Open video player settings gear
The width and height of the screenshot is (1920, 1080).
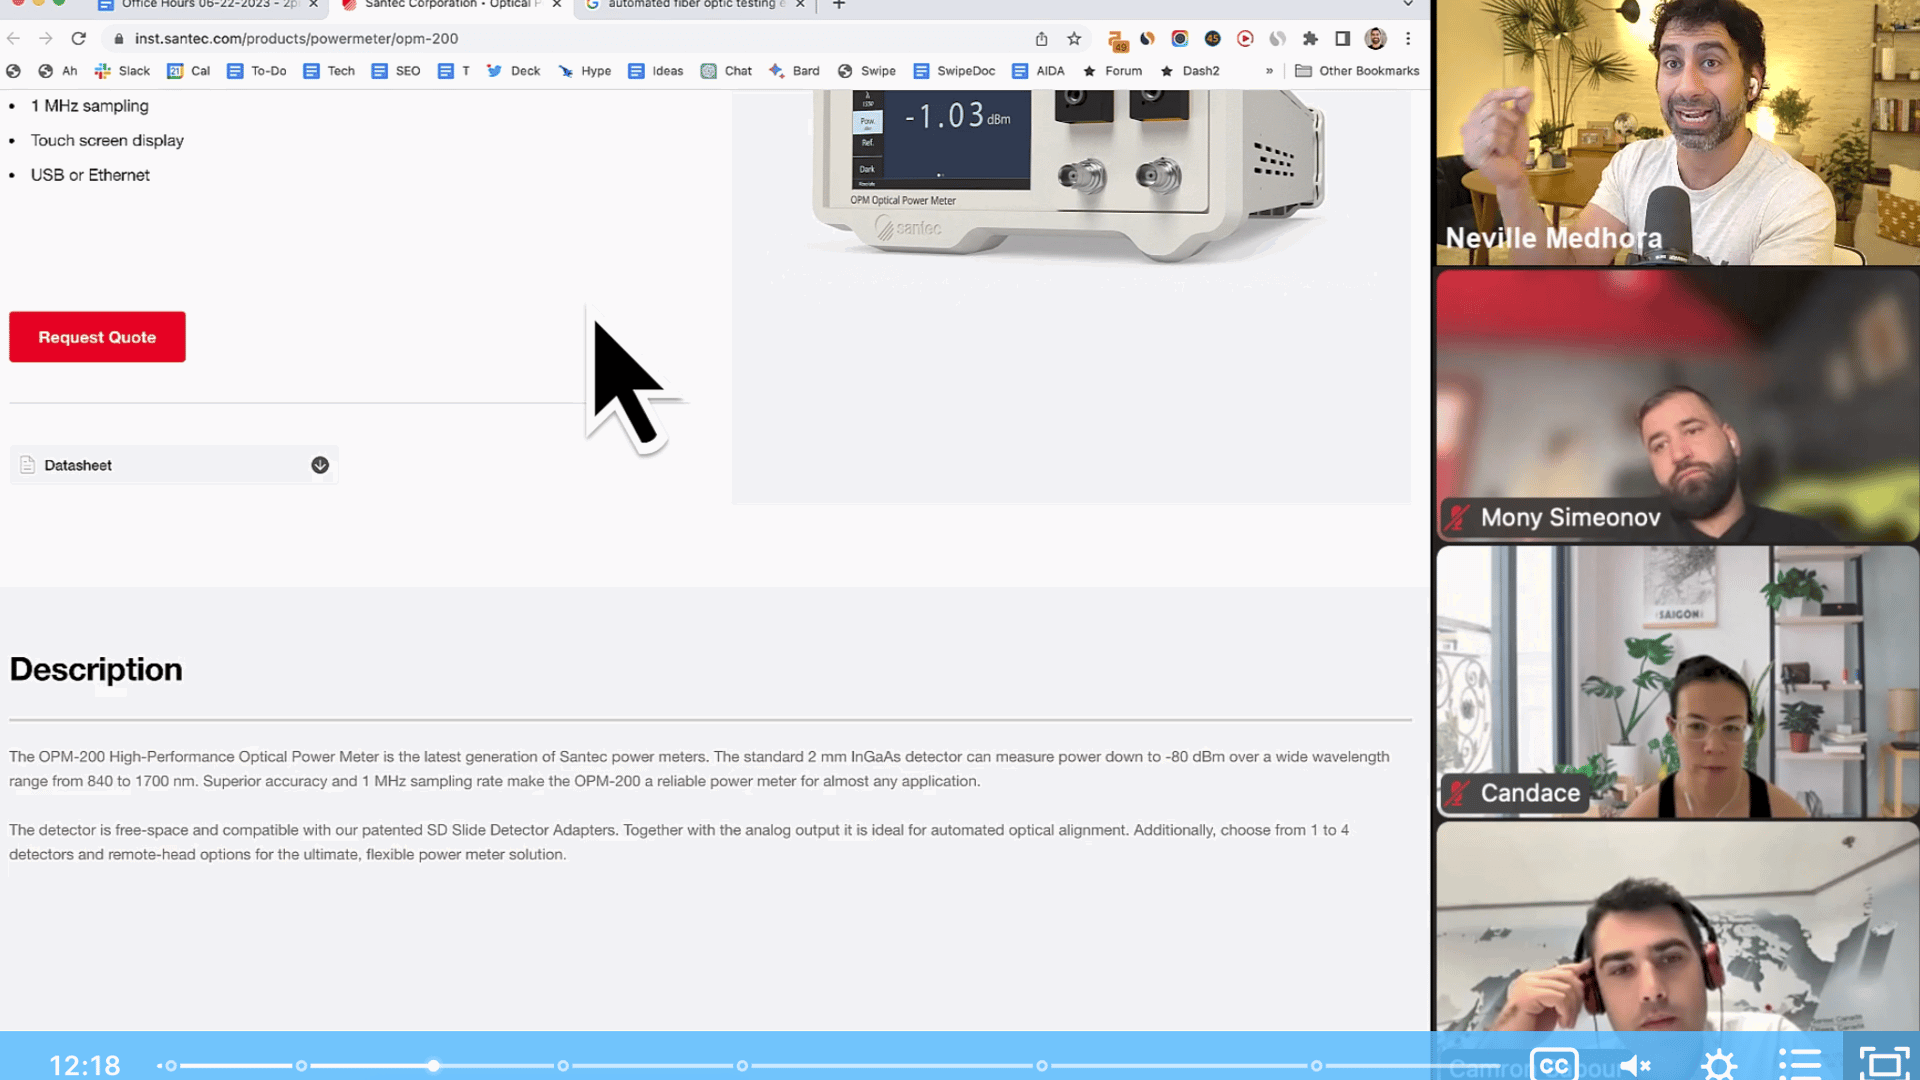pyautogui.click(x=1719, y=1065)
